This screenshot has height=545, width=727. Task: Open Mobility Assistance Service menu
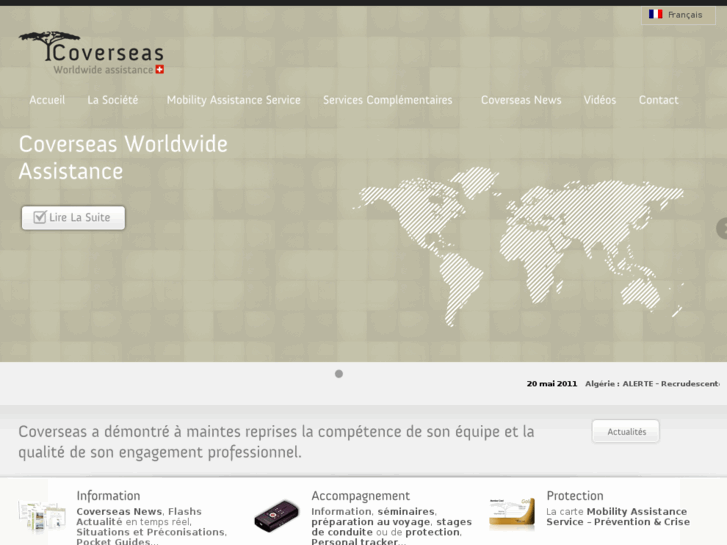(234, 100)
